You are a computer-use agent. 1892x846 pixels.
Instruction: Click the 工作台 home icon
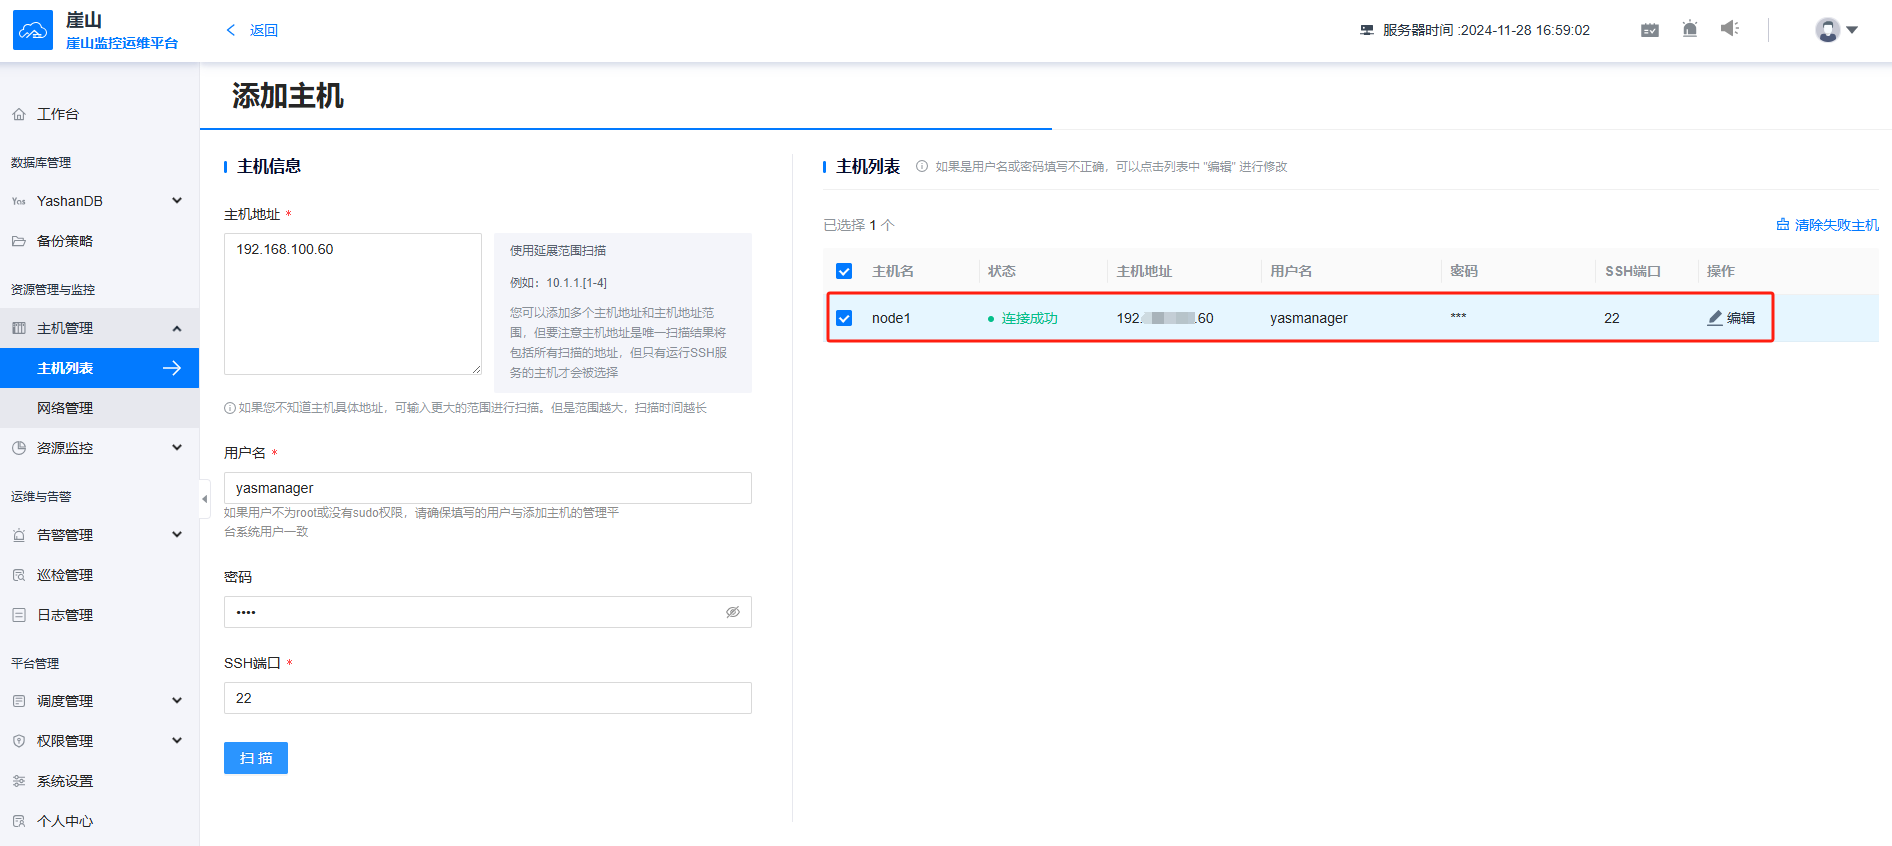click(19, 115)
